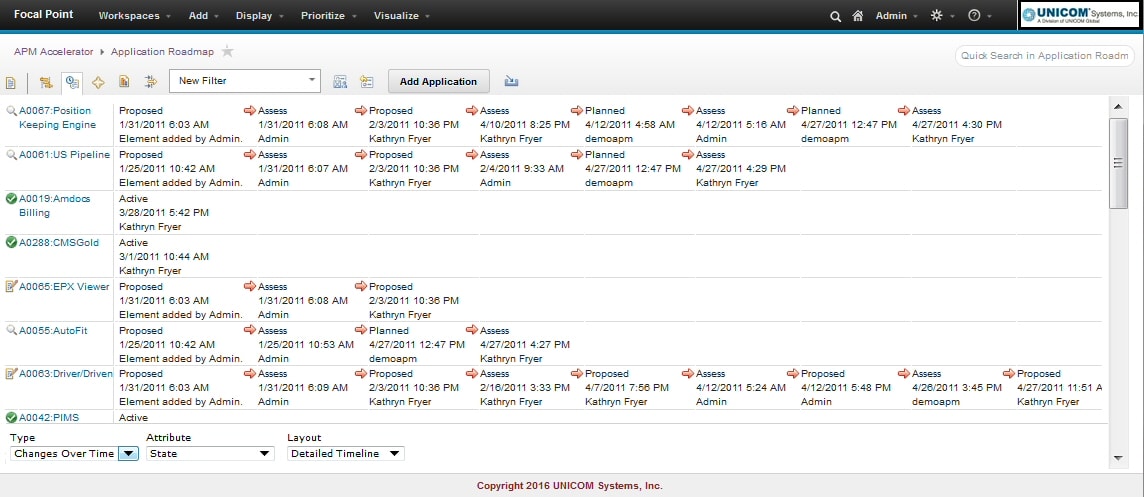The image size is (1144, 497).
Task: Switch to the tree hierarchy view icon
Action: click(x=46, y=82)
